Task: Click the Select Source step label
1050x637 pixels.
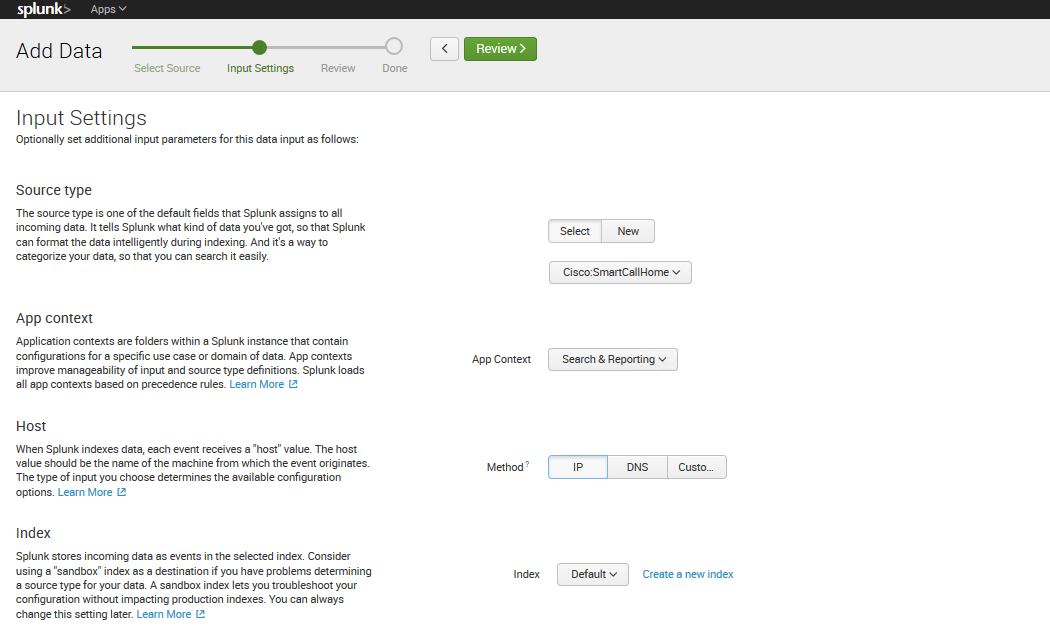Action: pyautogui.click(x=167, y=68)
